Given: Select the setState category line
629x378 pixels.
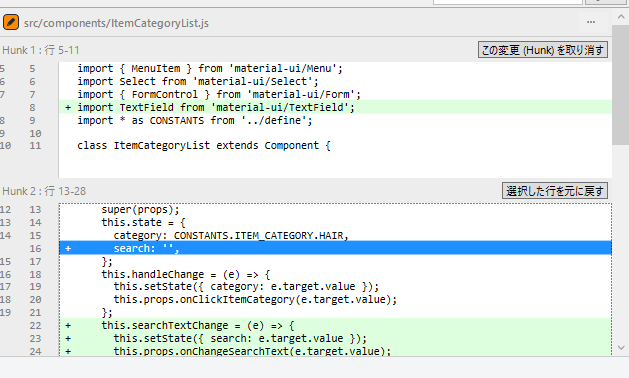Looking at the screenshot, I should [335, 287].
